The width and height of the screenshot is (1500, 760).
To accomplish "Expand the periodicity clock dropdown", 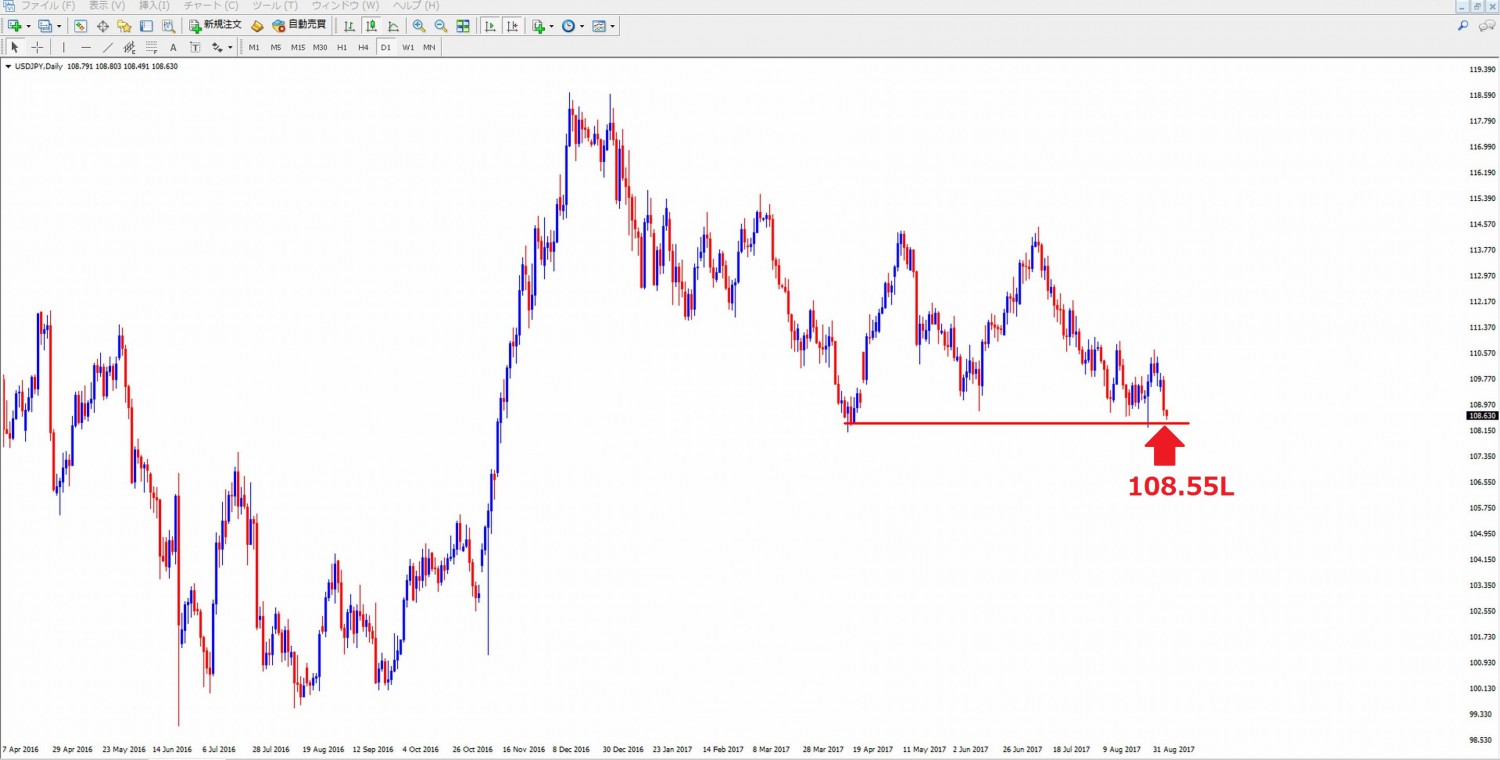I will pyautogui.click(x=583, y=26).
